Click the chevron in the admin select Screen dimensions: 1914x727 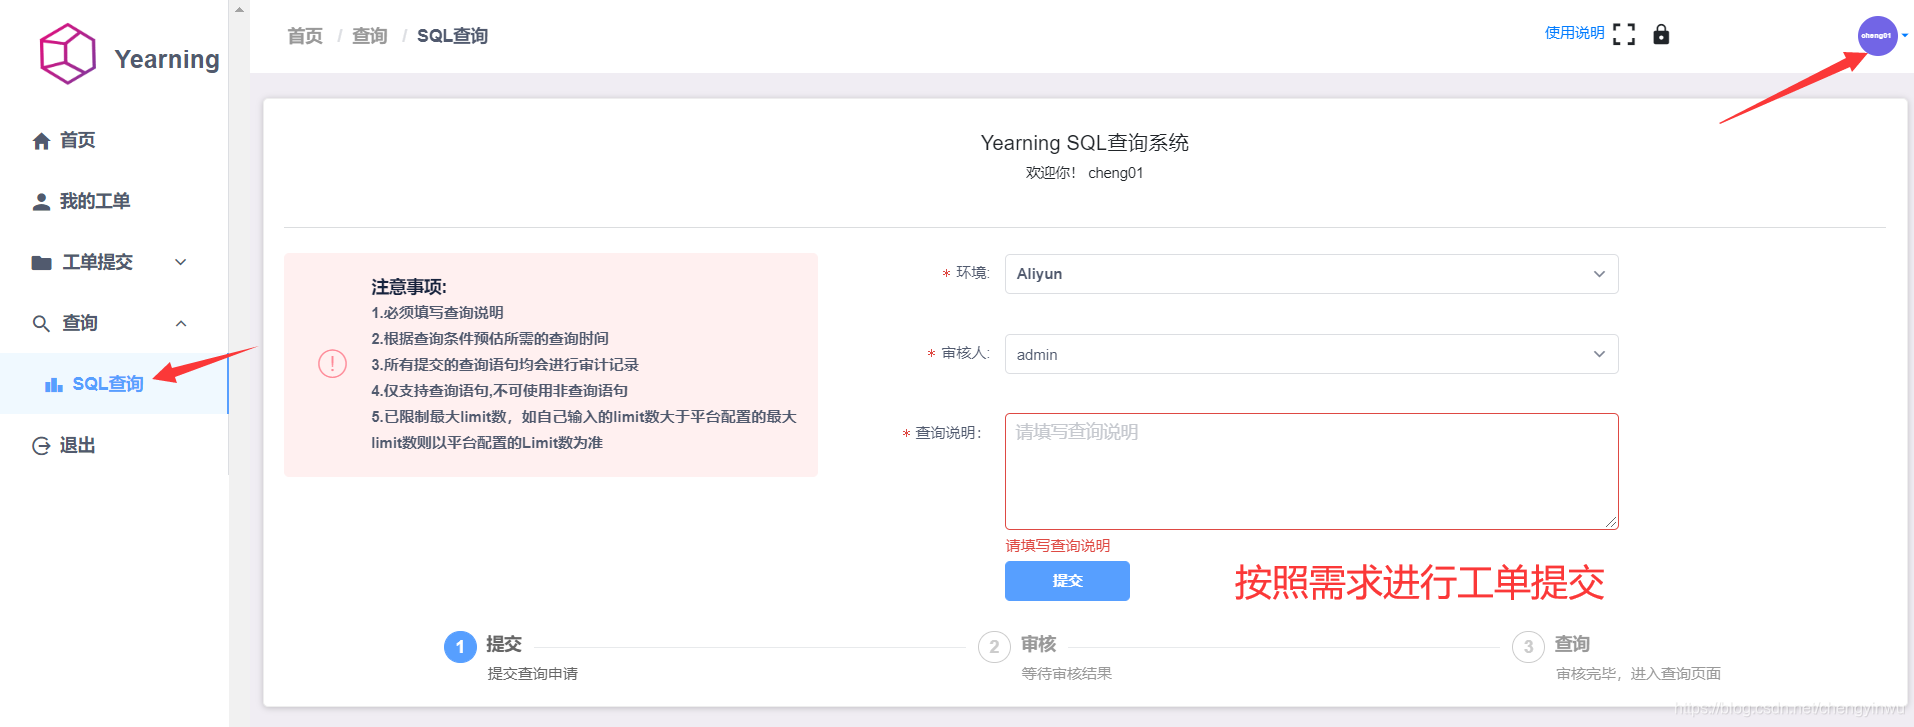[1599, 354]
